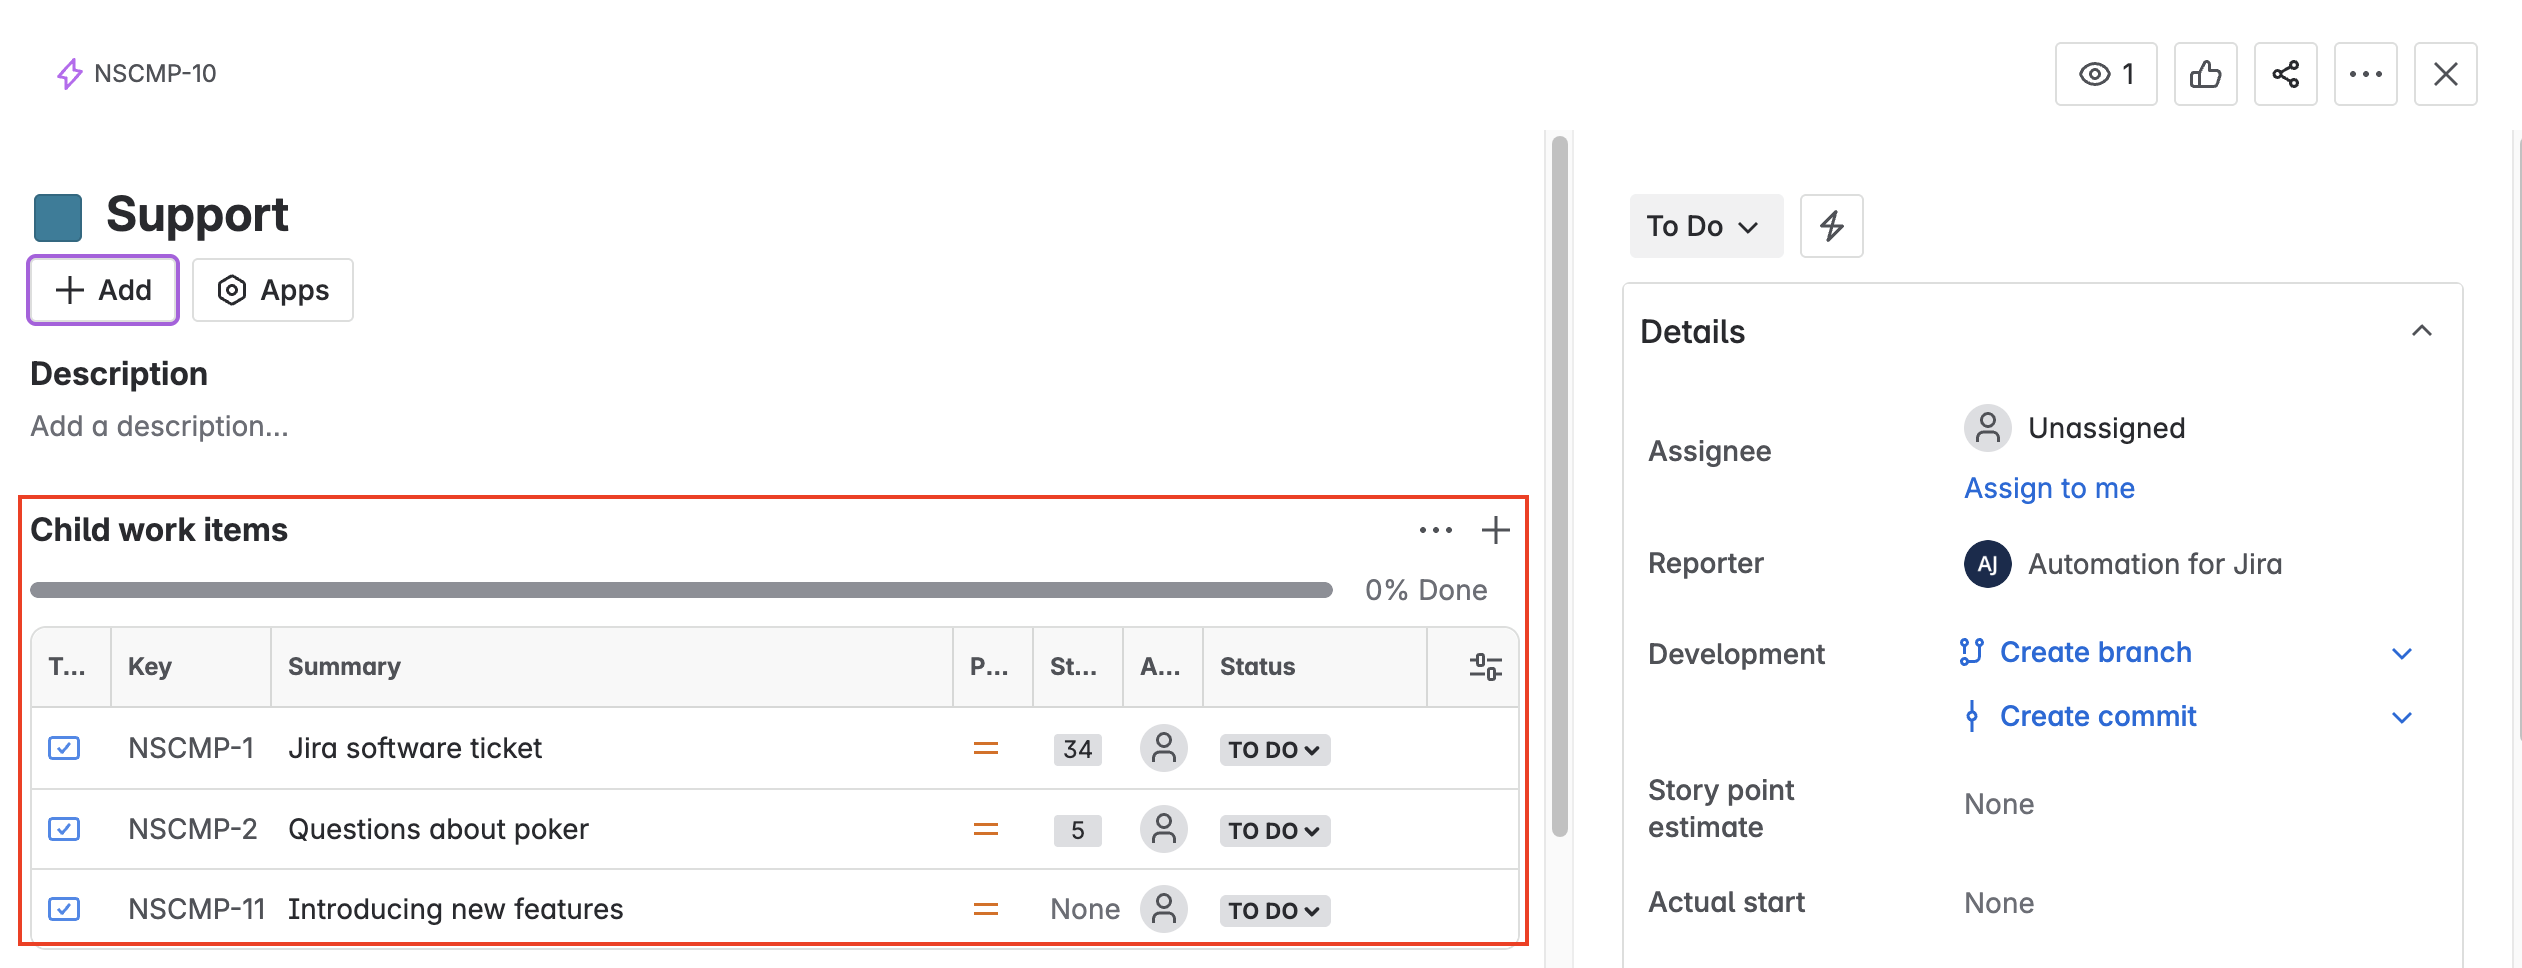2522x968 pixels.
Task: Toggle the watch eye icon button
Action: [2105, 74]
